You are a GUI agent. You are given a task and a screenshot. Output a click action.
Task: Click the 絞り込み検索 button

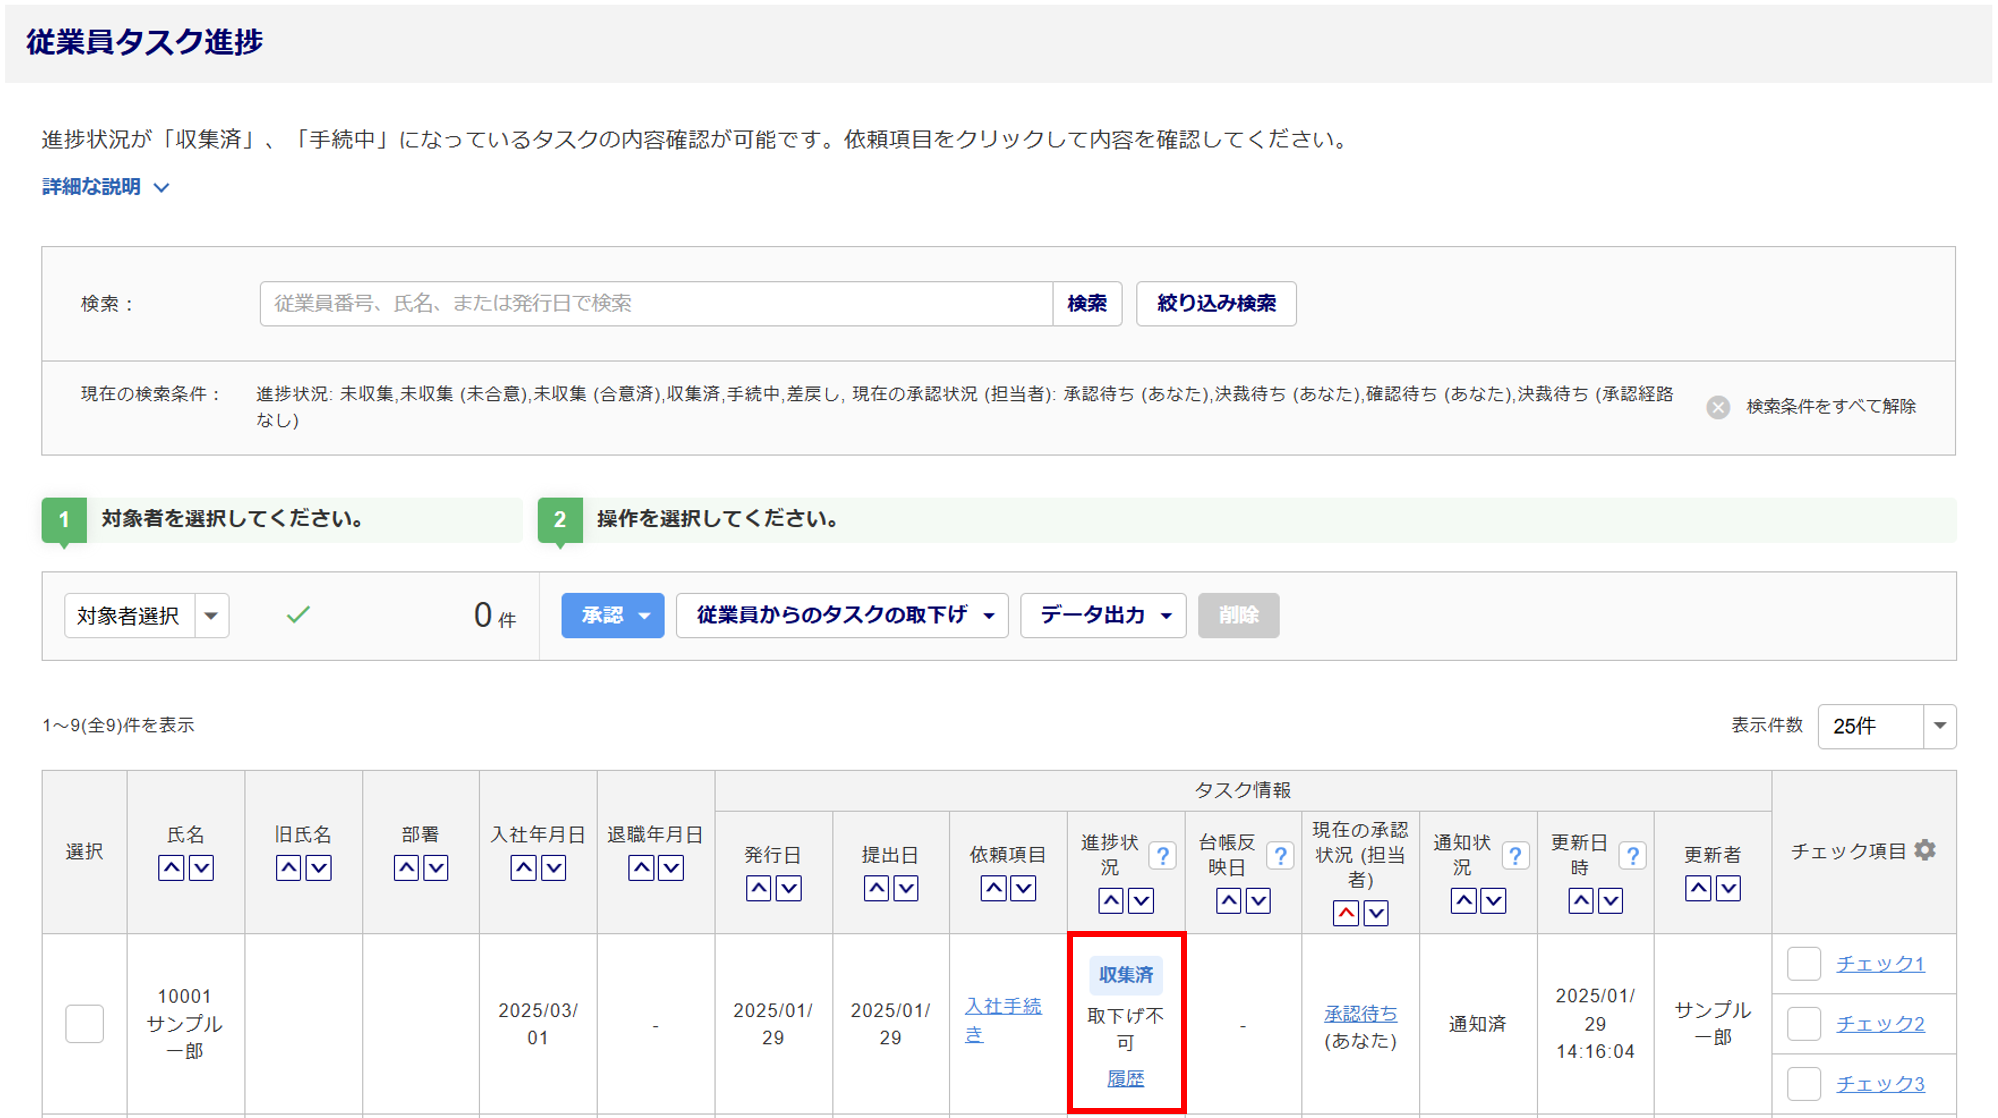coord(1215,304)
